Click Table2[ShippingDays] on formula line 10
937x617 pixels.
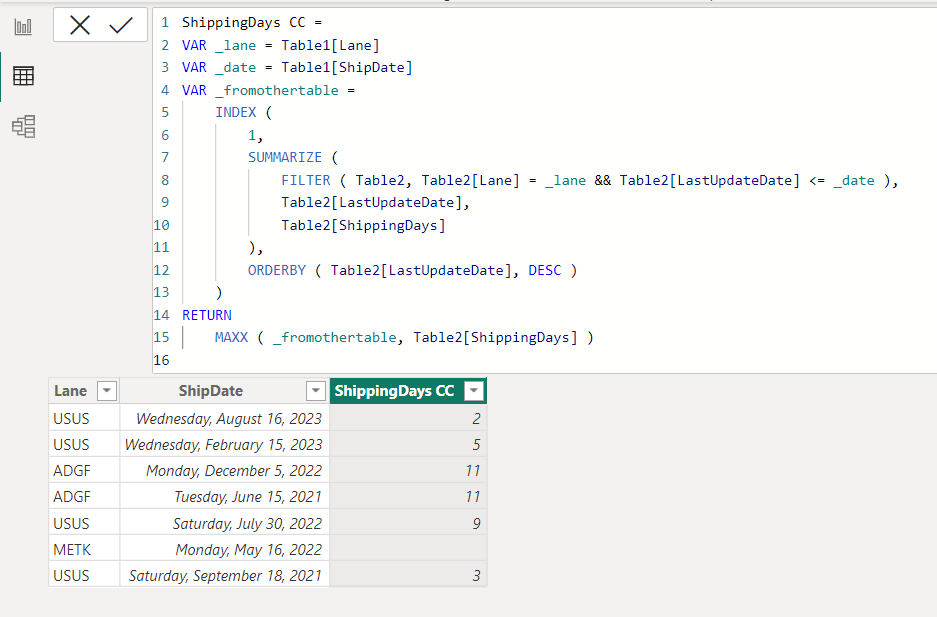[x=363, y=225]
